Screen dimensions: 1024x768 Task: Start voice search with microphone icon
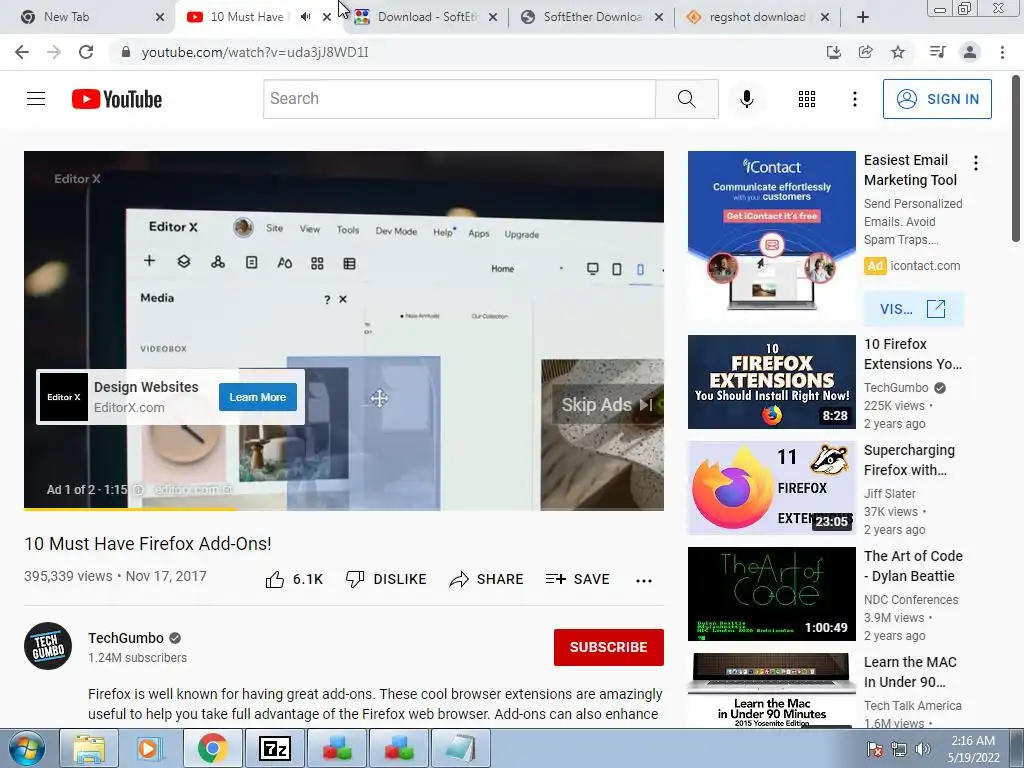click(x=746, y=99)
